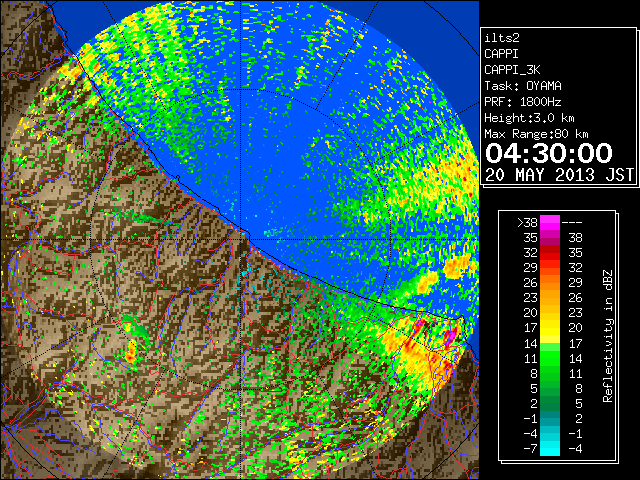
Task: Click the "Reflectivity in dBZ" vertical label
Action: tap(608, 336)
